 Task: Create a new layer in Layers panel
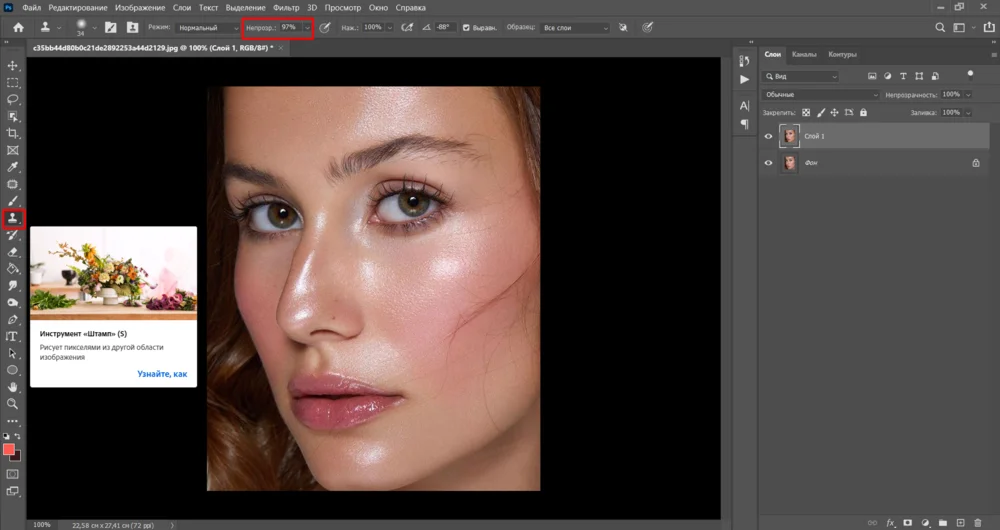pyautogui.click(x=960, y=522)
